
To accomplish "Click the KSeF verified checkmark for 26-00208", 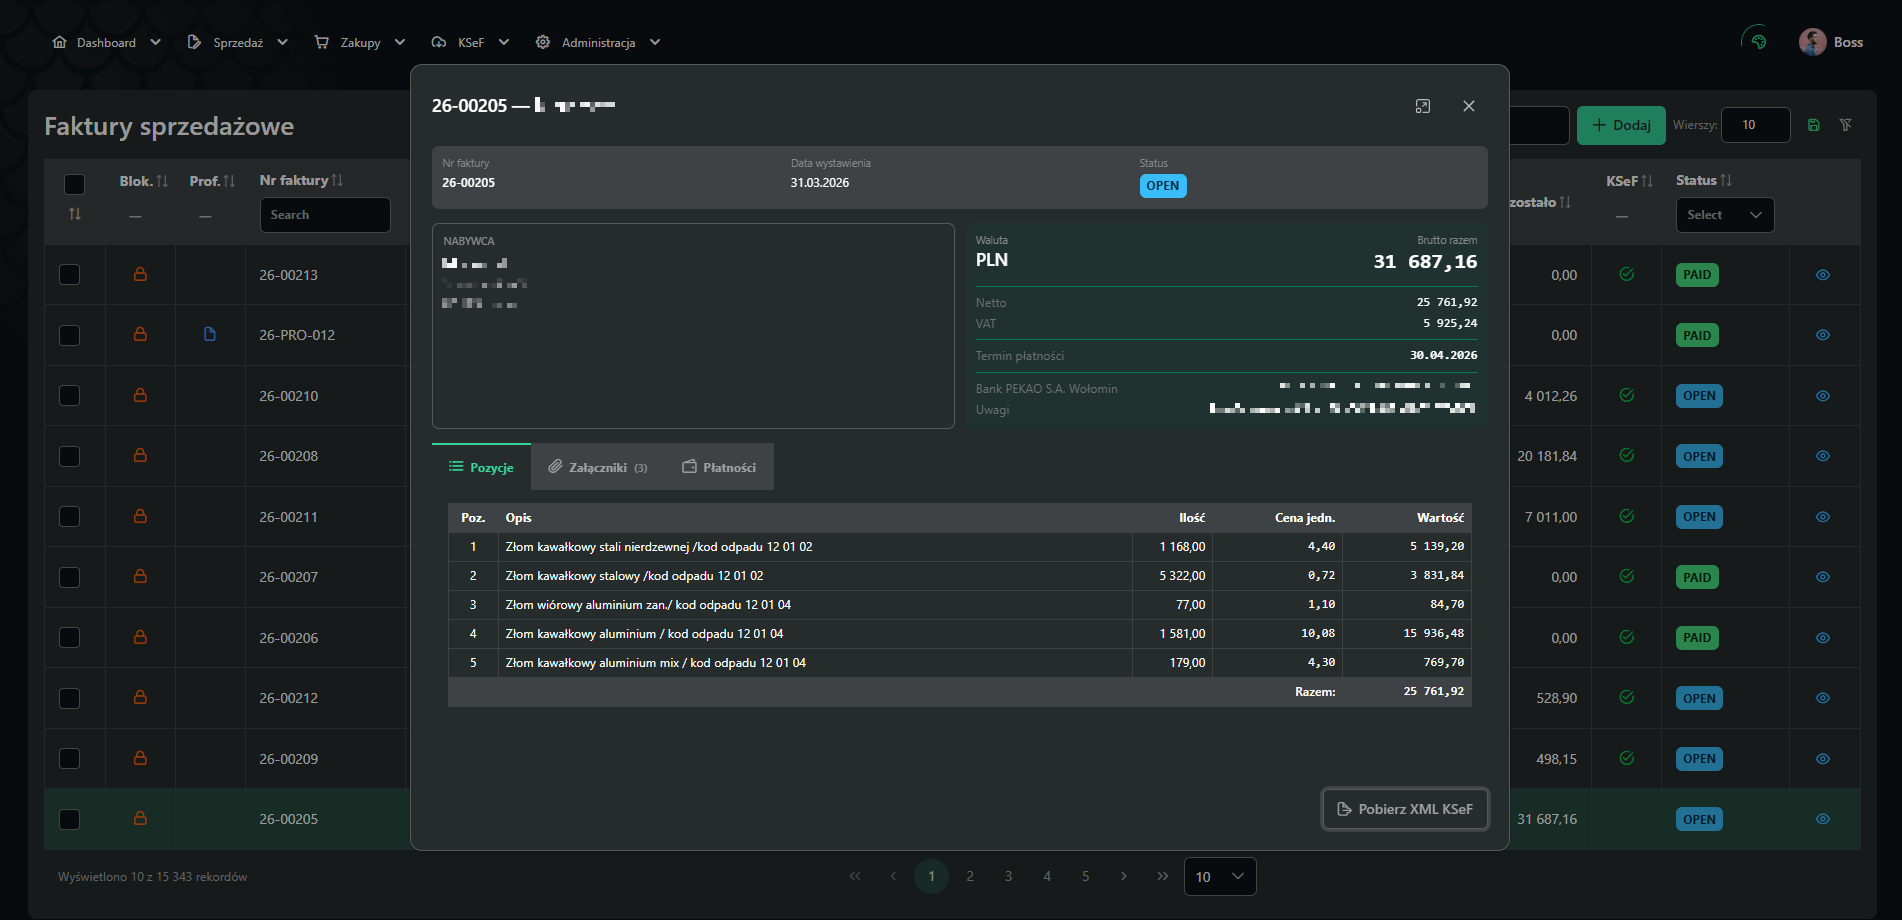I will pyautogui.click(x=1626, y=456).
